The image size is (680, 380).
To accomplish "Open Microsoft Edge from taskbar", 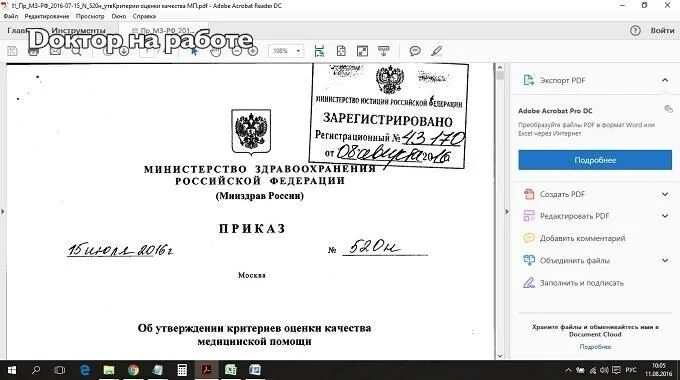I will [85, 370].
